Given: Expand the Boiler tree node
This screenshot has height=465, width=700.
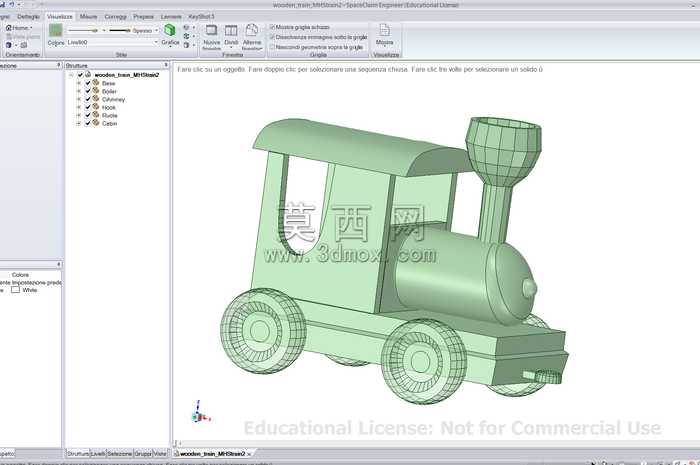Looking at the screenshot, I should pos(79,91).
